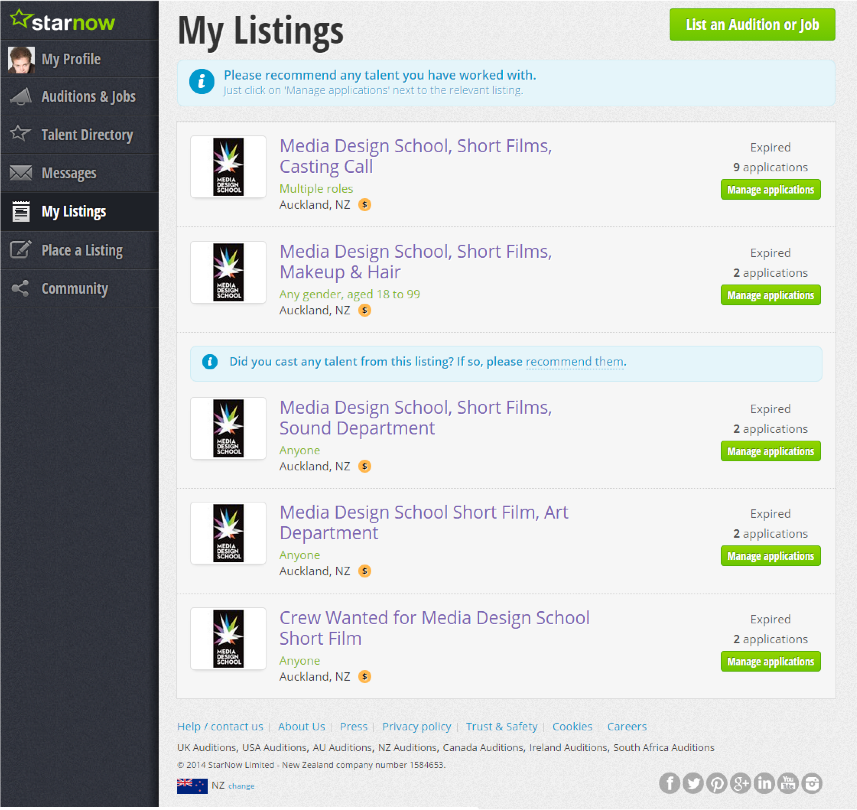Follow the 'recommend them' link
The image size is (857, 810).
(x=574, y=362)
